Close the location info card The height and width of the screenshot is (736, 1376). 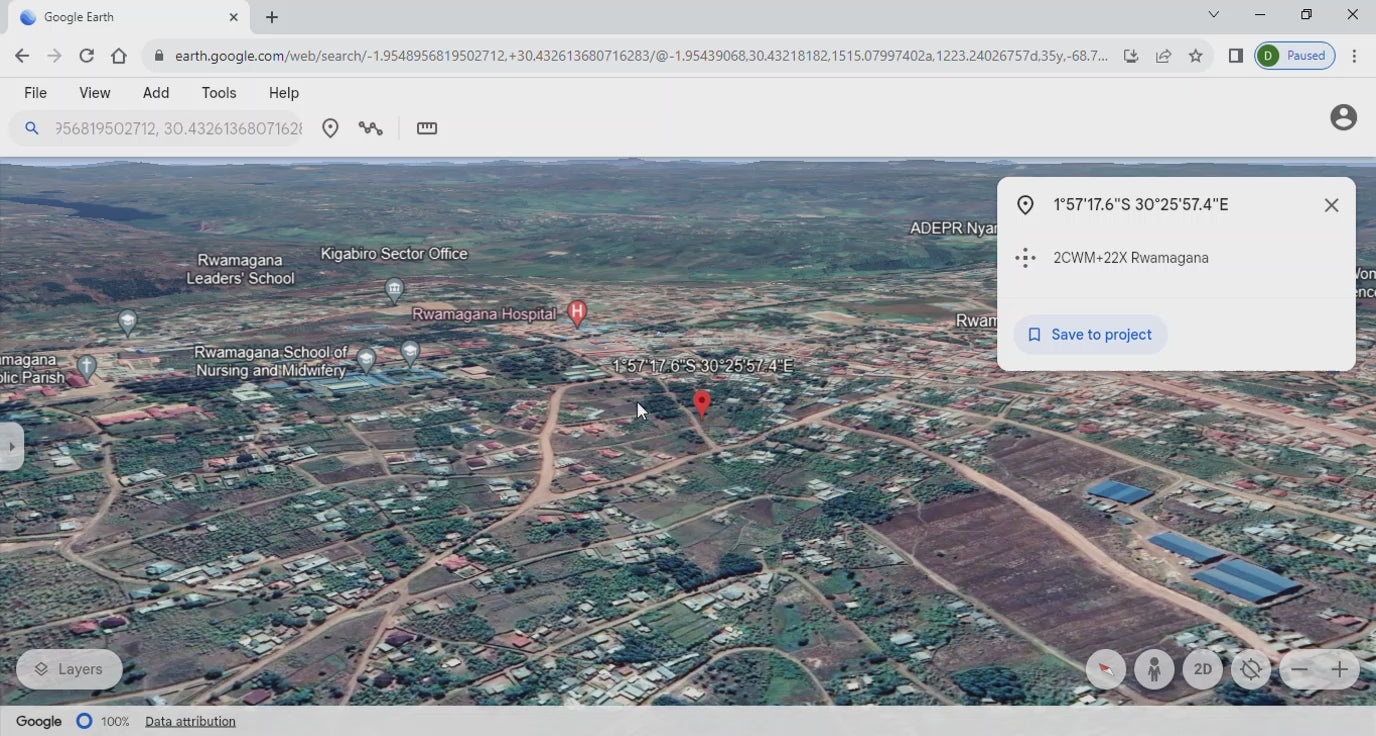(x=1331, y=205)
